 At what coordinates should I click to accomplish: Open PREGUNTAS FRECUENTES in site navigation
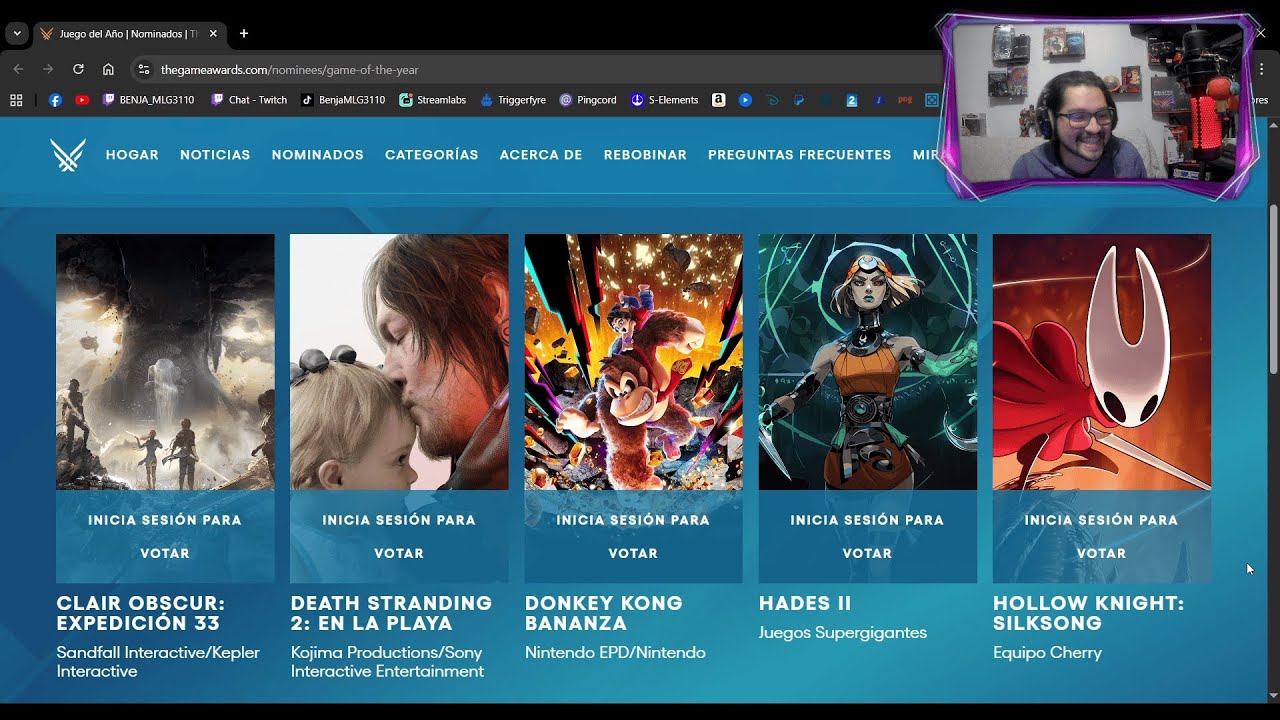pos(800,155)
